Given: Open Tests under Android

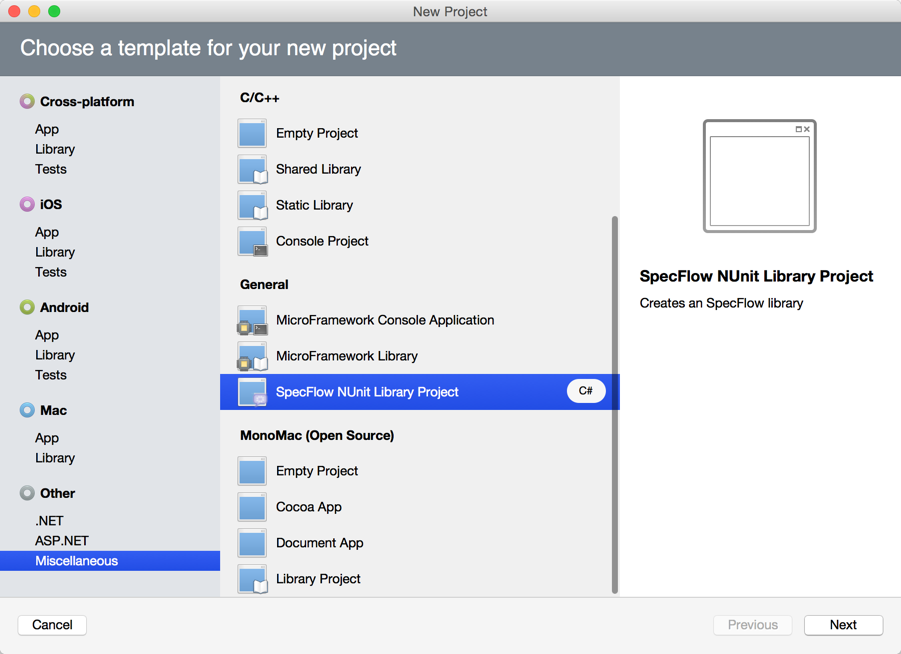Looking at the screenshot, I should (51, 375).
